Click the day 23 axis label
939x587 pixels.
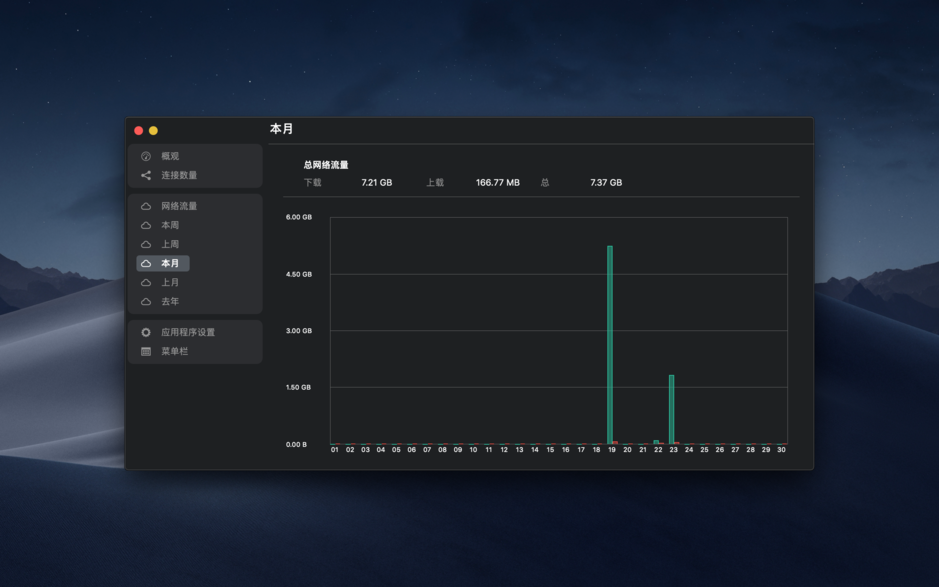click(x=674, y=450)
